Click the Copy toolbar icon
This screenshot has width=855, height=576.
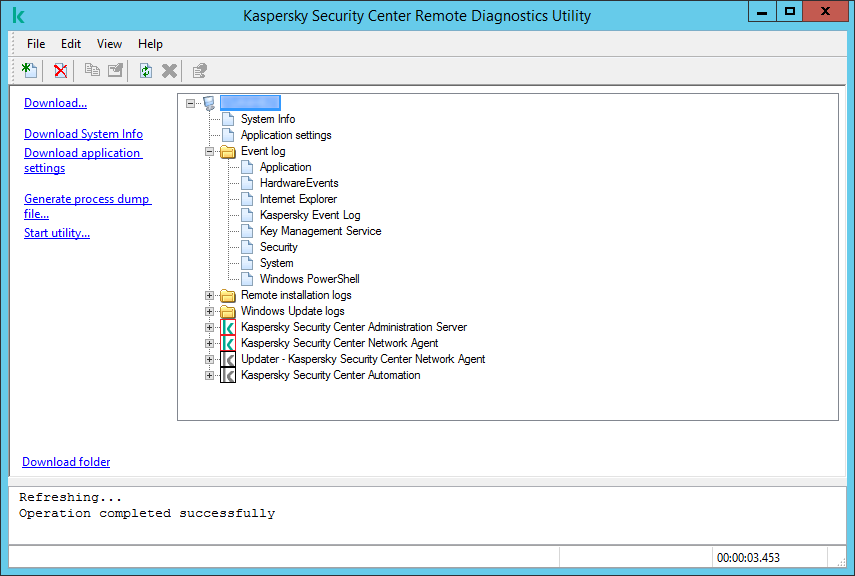click(91, 70)
